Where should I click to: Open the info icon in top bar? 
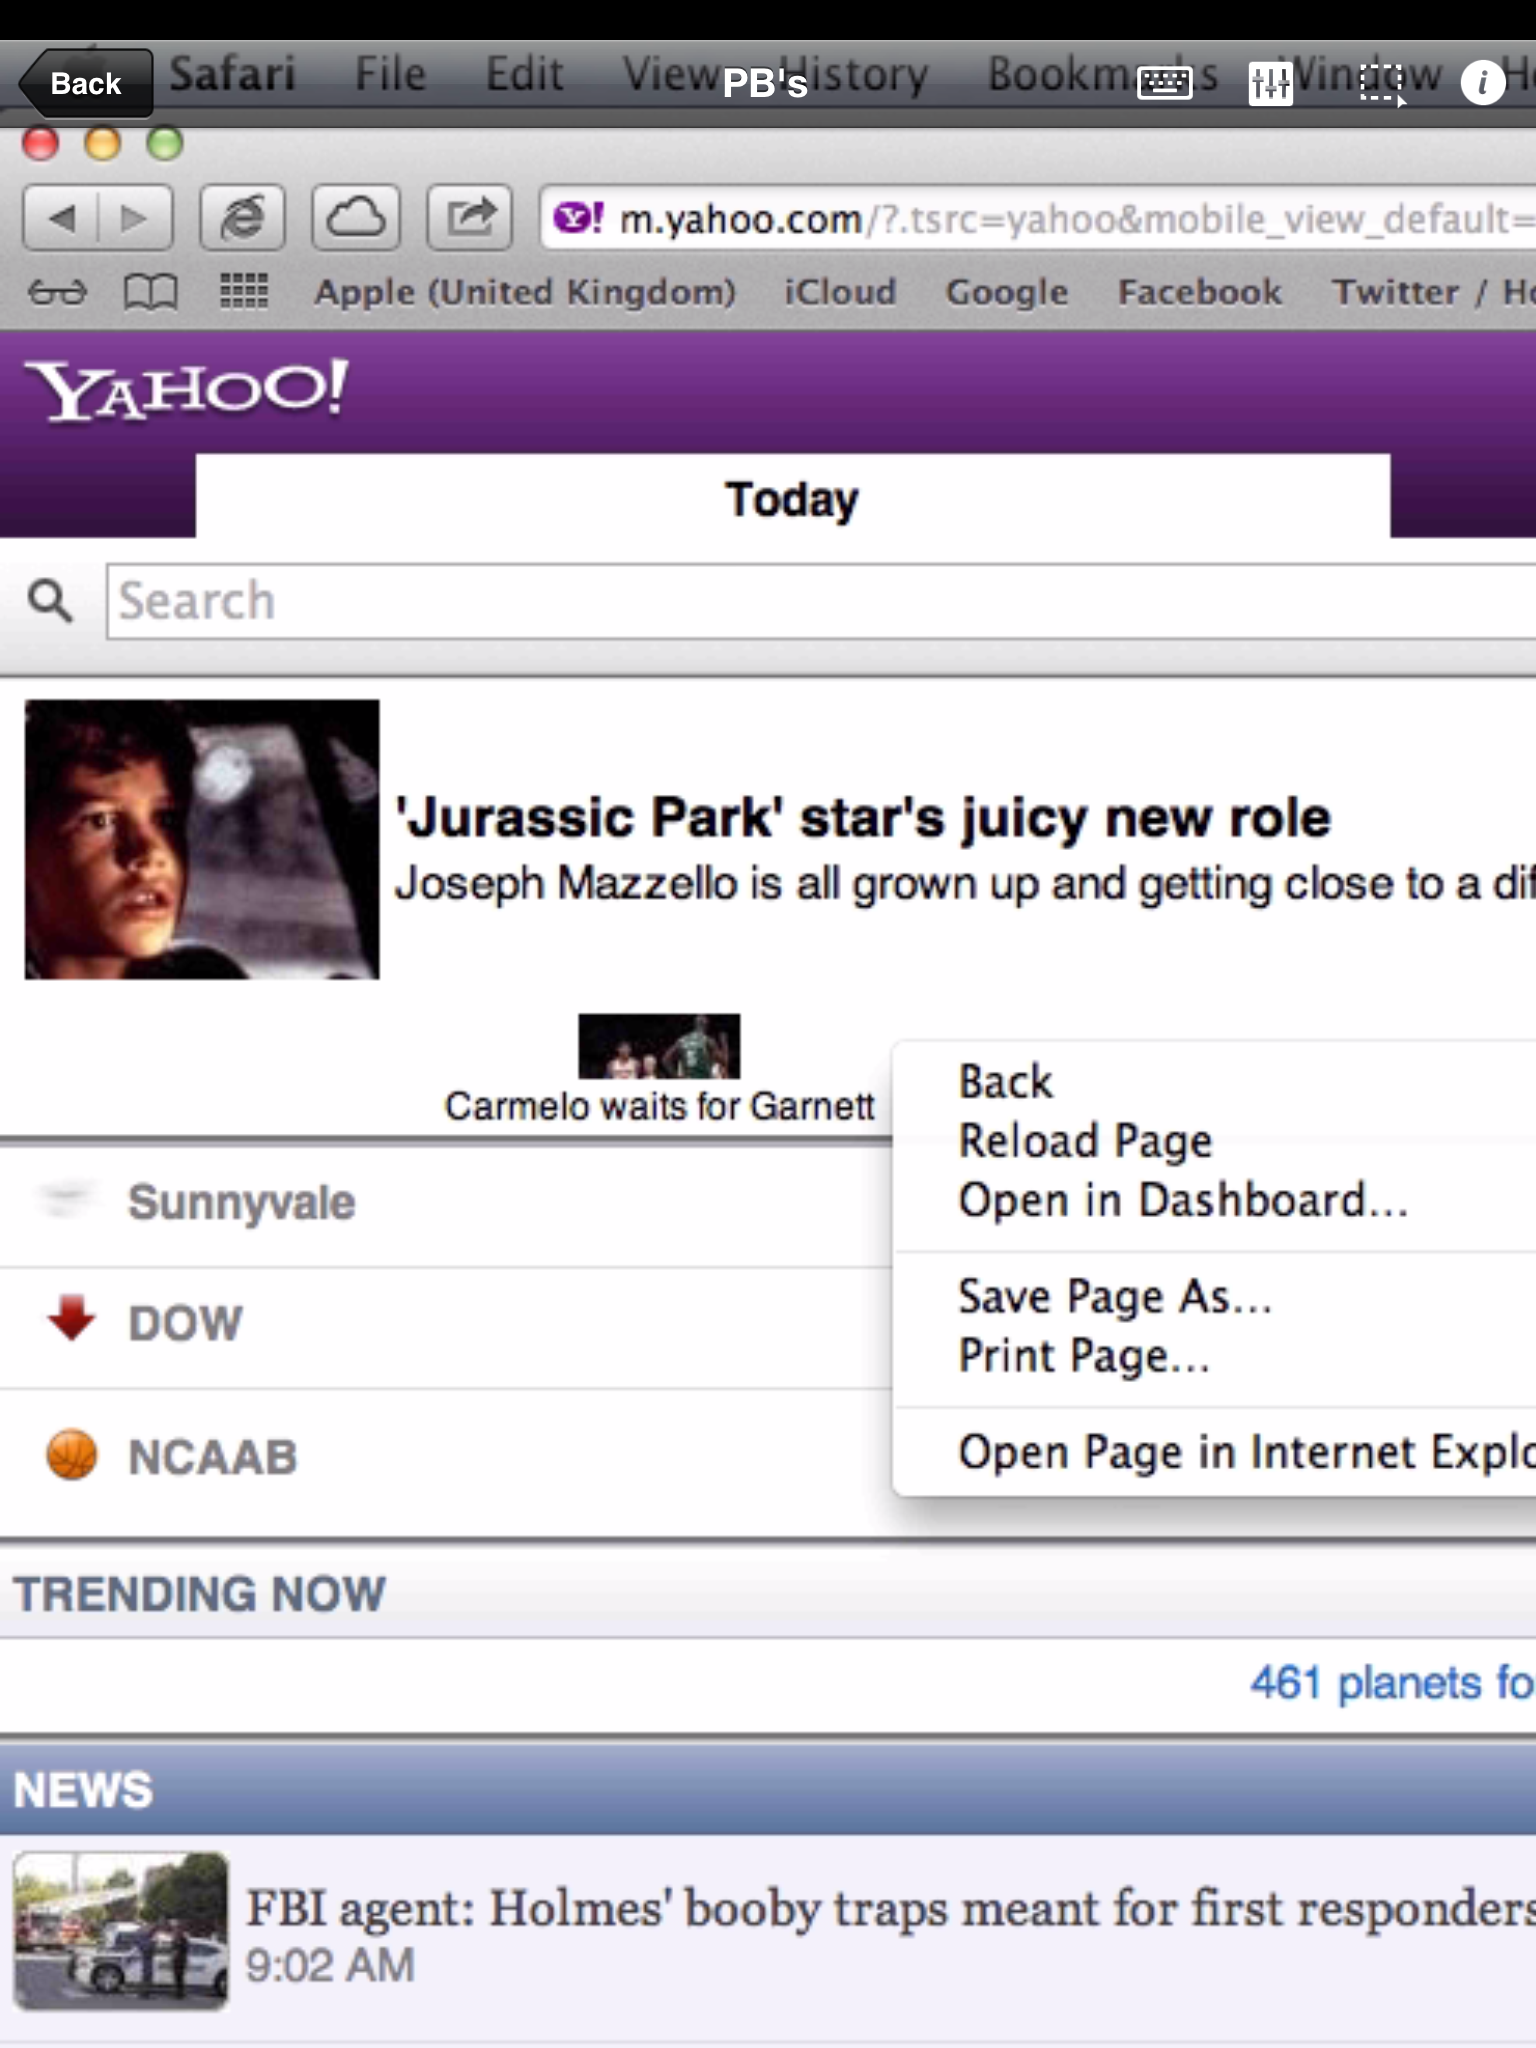(x=1482, y=83)
